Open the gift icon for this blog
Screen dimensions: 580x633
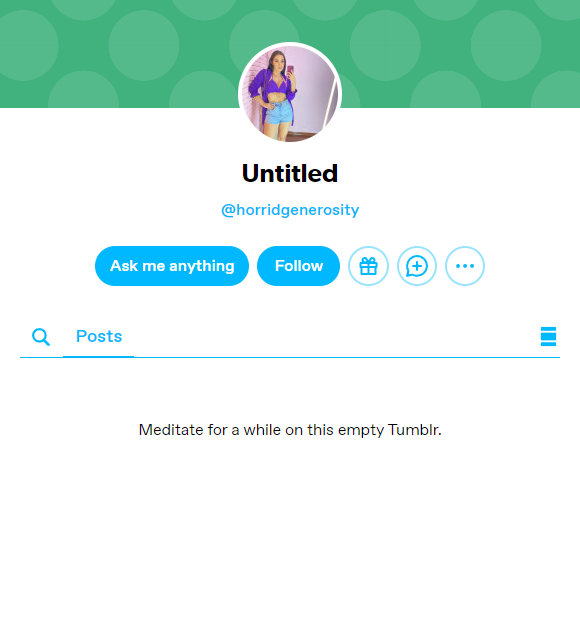click(x=368, y=266)
